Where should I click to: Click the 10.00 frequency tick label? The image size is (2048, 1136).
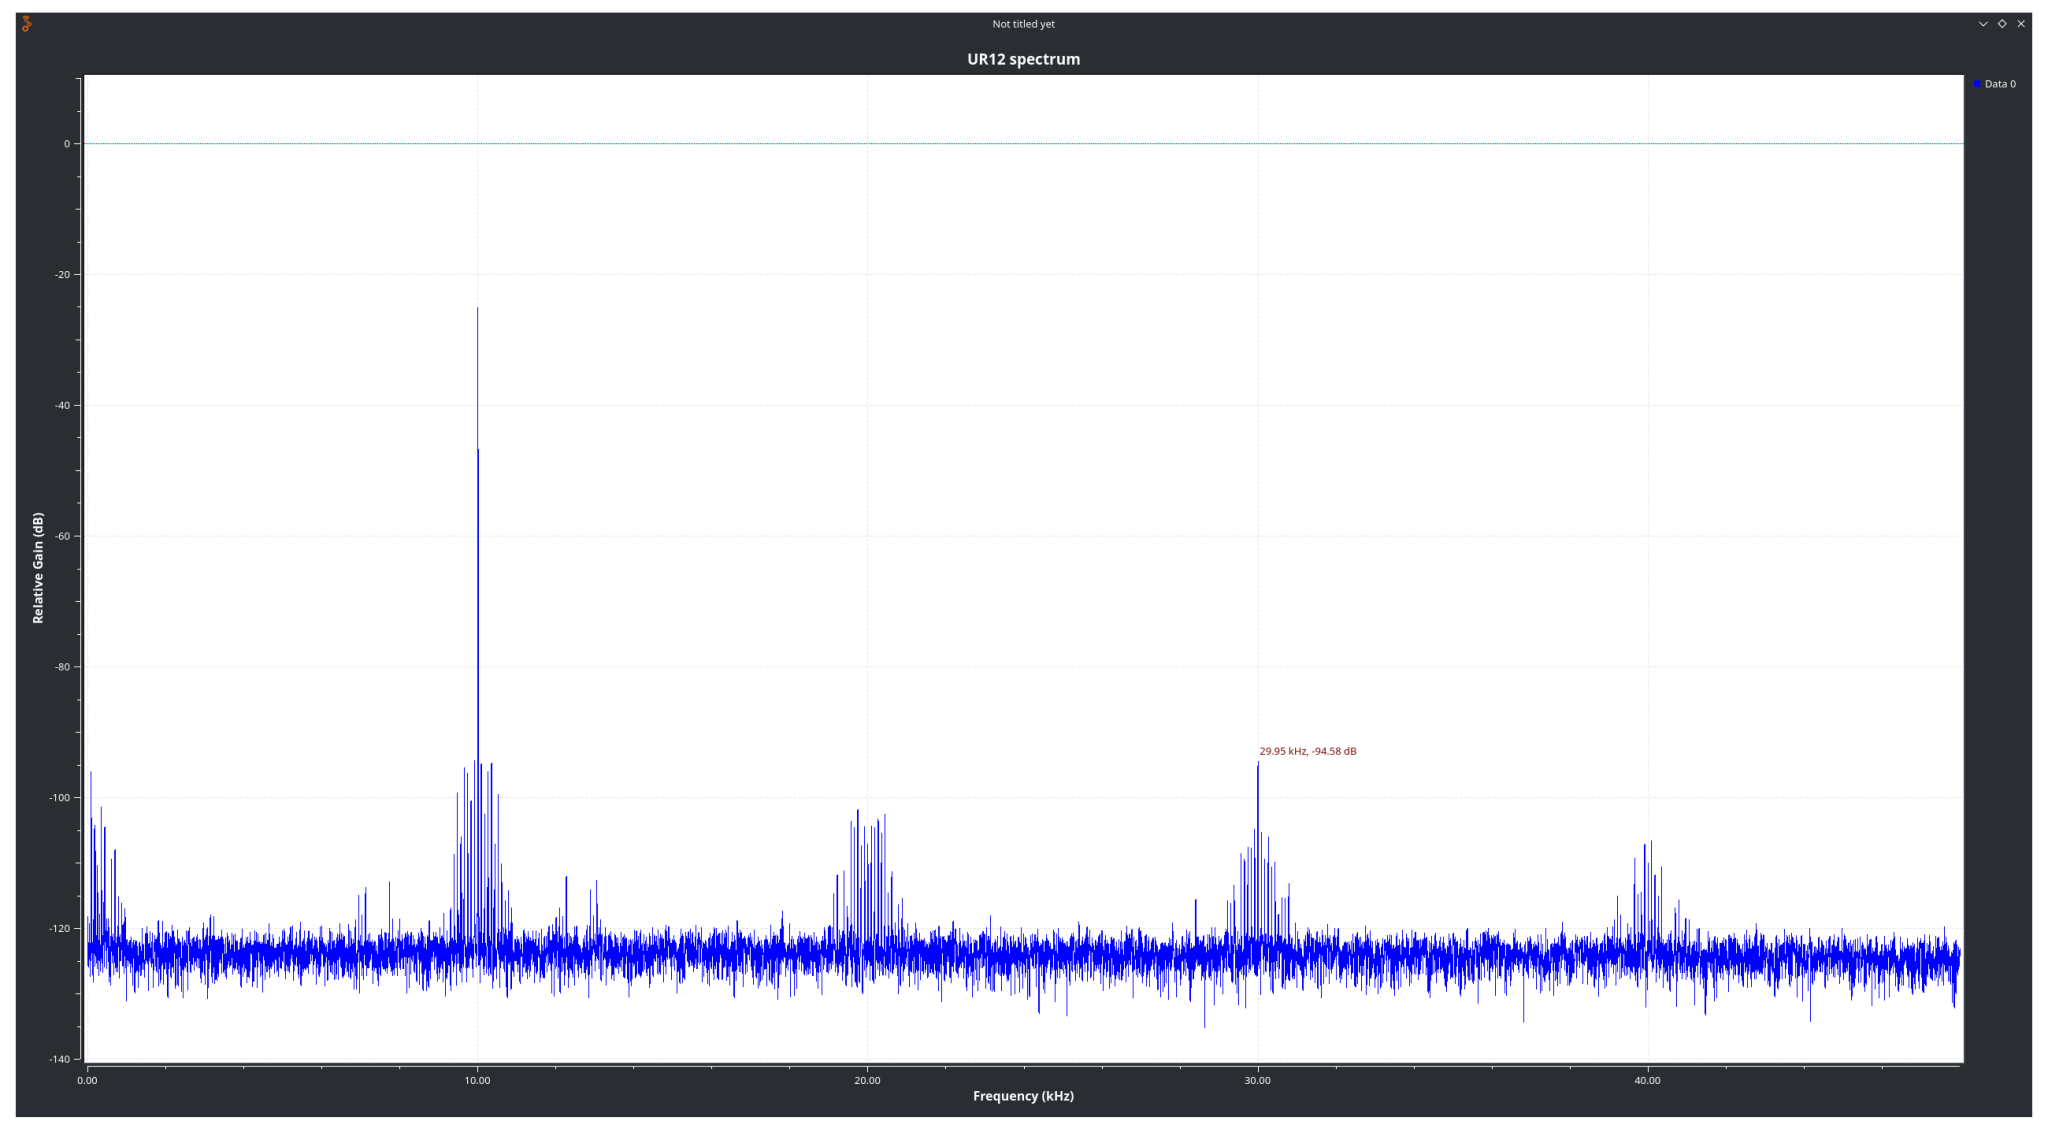click(x=478, y=1080)
